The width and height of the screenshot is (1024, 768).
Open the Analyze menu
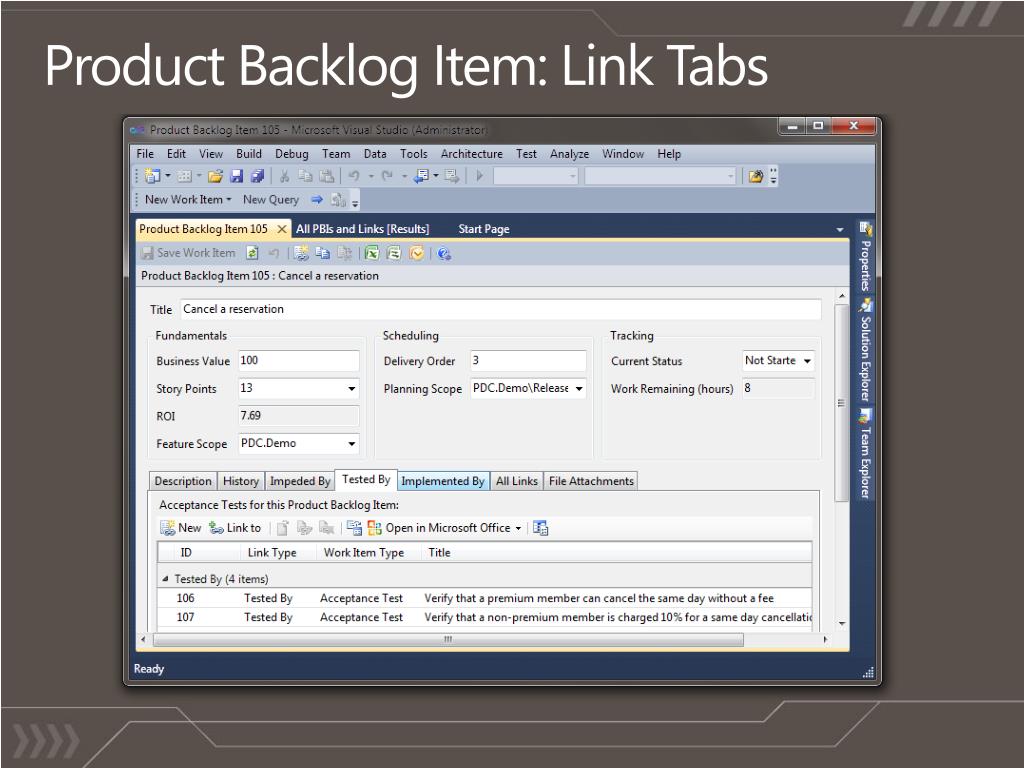click(x=569, y=154)
